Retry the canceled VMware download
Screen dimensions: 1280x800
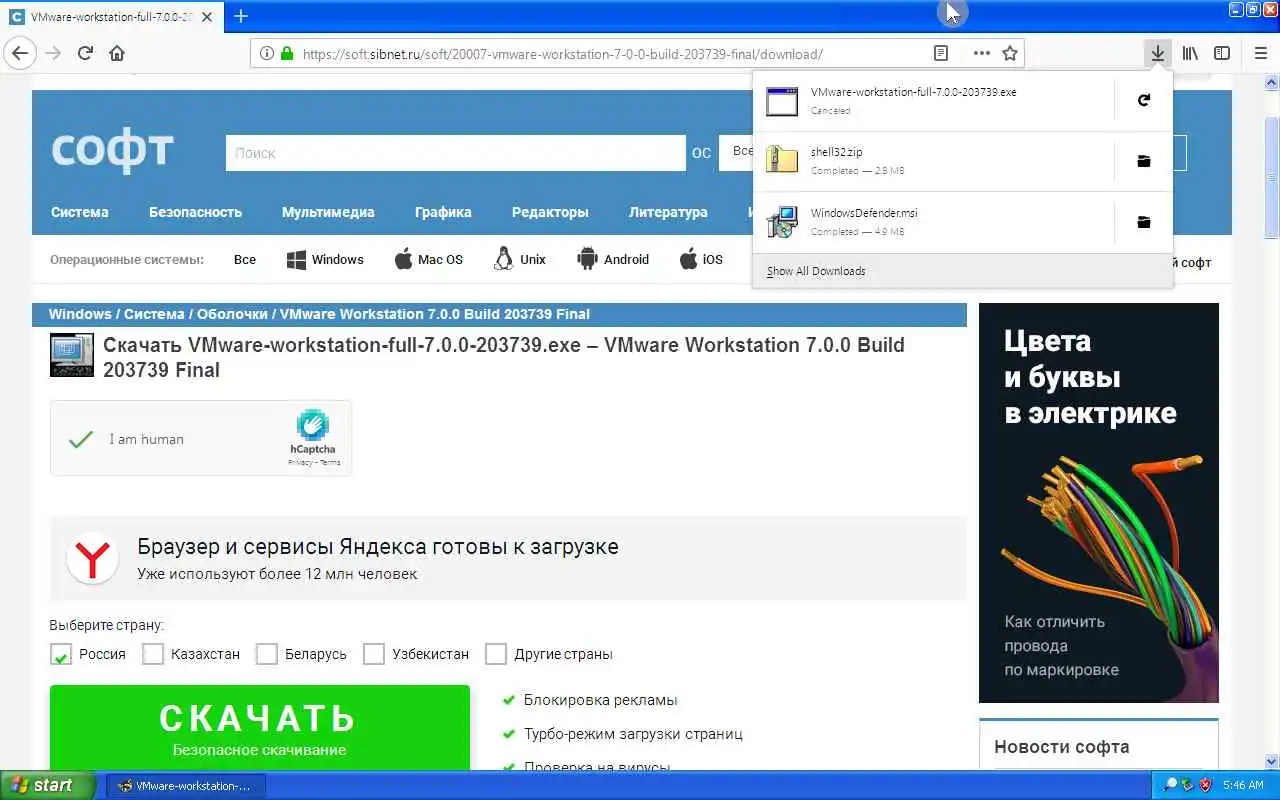click(1144, 100)
